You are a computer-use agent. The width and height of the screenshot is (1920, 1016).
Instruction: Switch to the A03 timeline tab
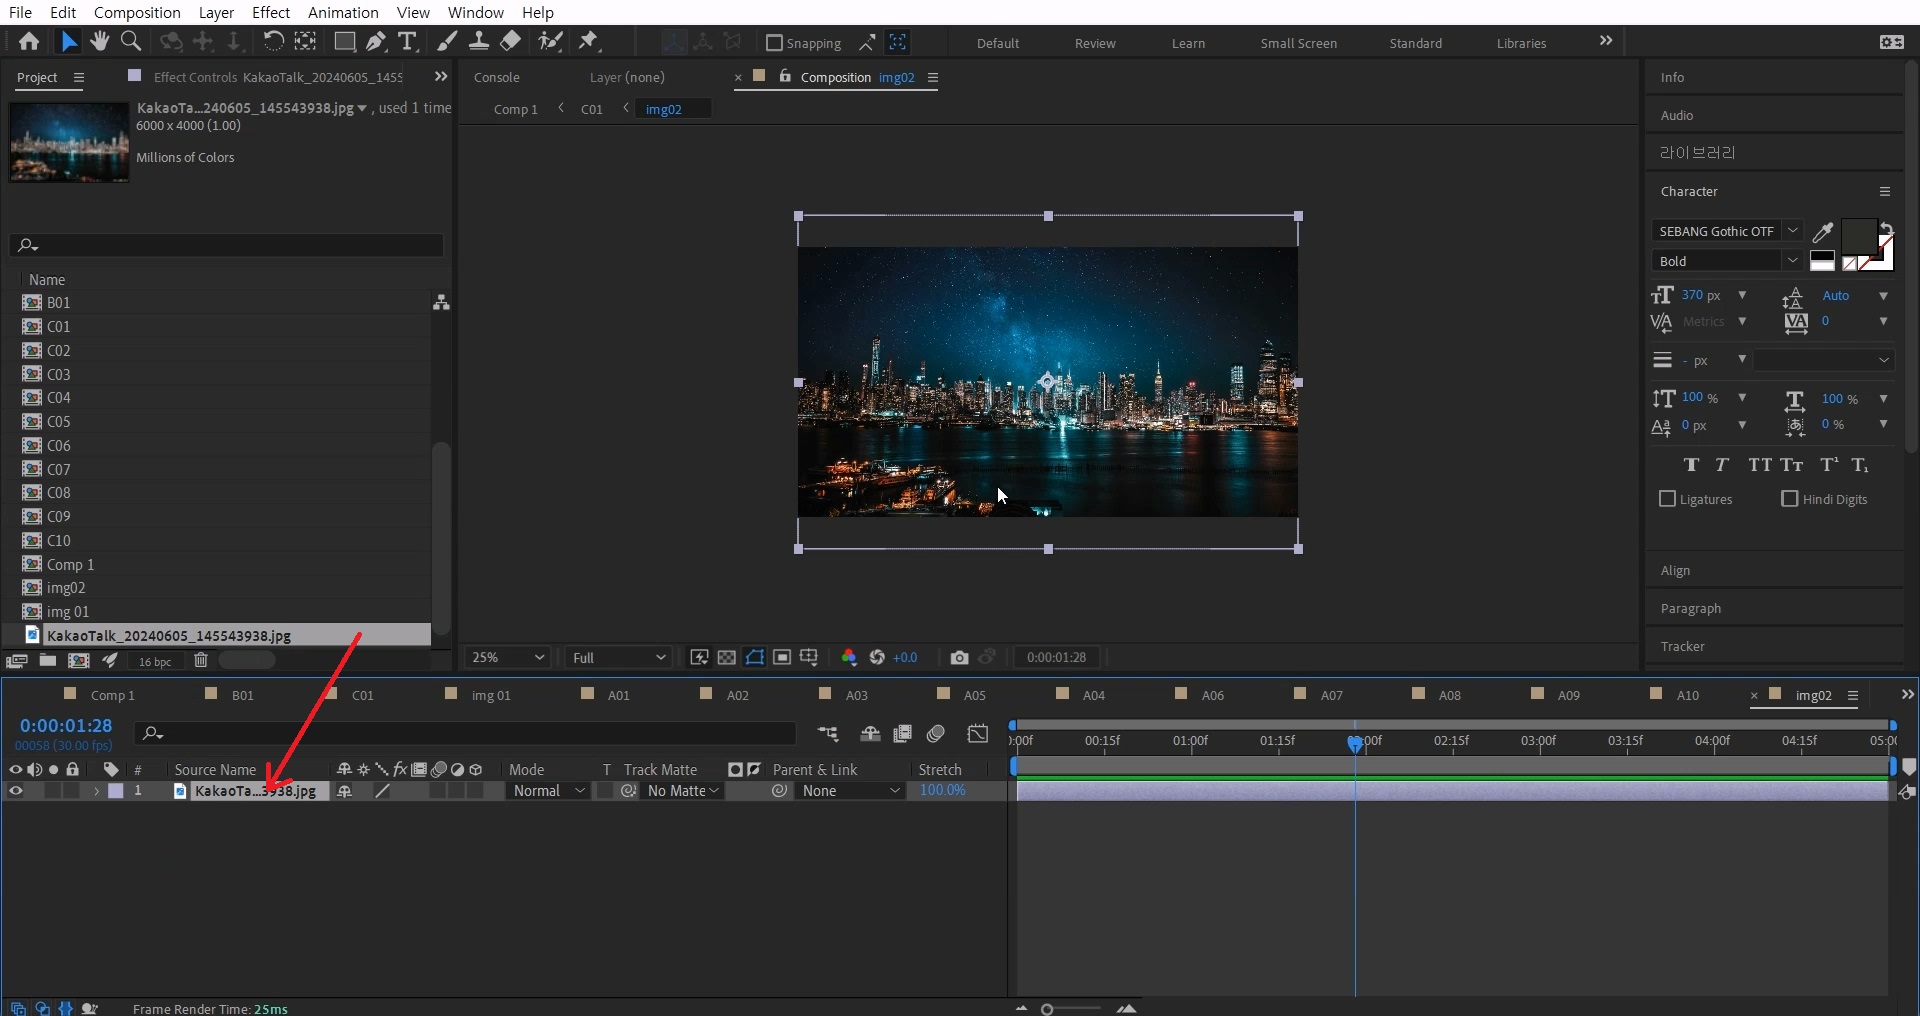[856, 695]
